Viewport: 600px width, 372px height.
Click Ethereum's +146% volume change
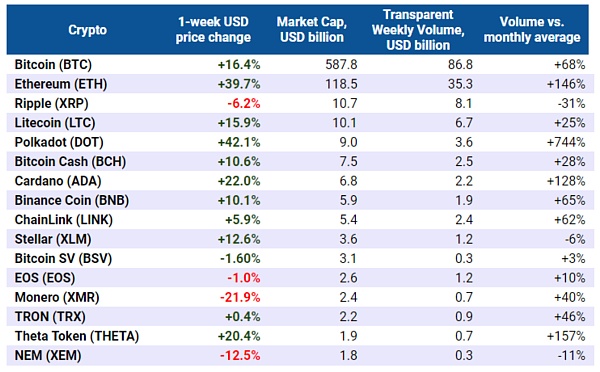[x=566, y=84]
